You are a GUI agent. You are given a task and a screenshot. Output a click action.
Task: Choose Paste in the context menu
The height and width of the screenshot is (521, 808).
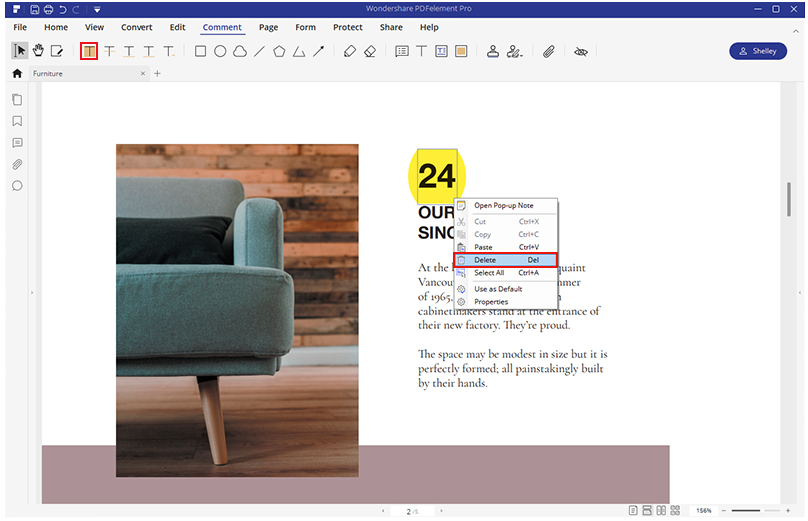click(506, 247)
